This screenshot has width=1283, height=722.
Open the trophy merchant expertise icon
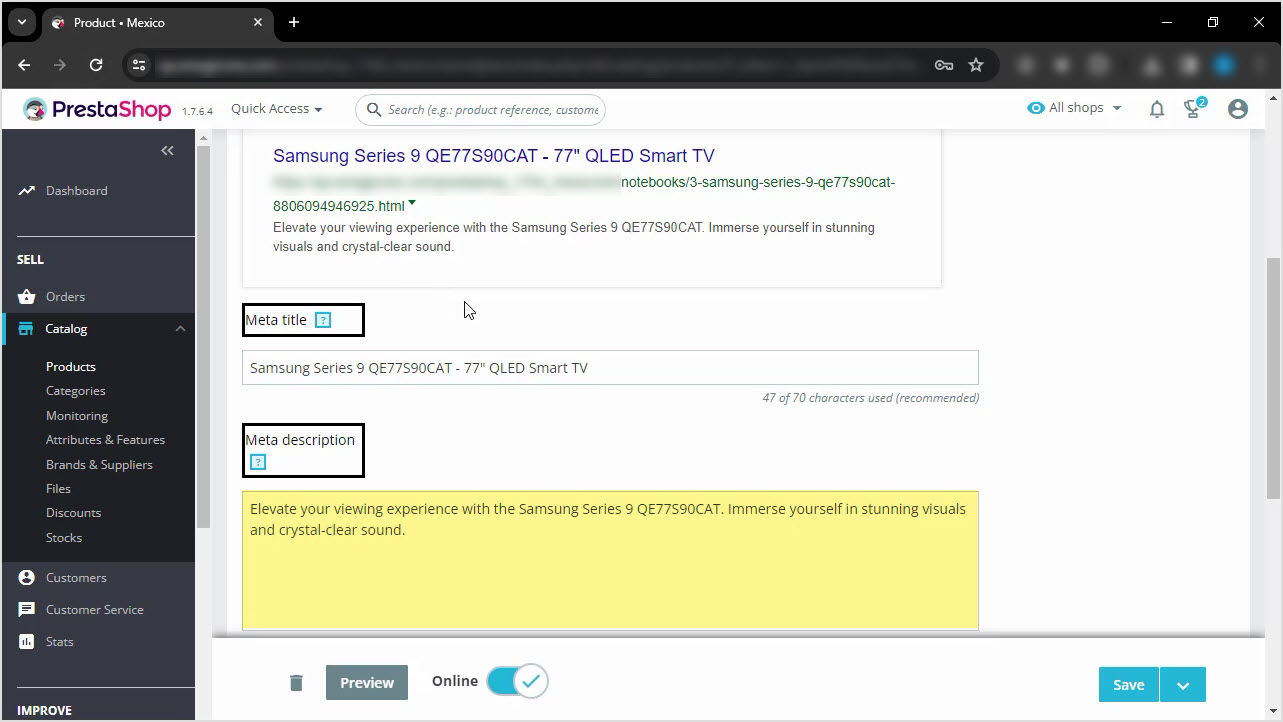click(x=1194, y=108)
